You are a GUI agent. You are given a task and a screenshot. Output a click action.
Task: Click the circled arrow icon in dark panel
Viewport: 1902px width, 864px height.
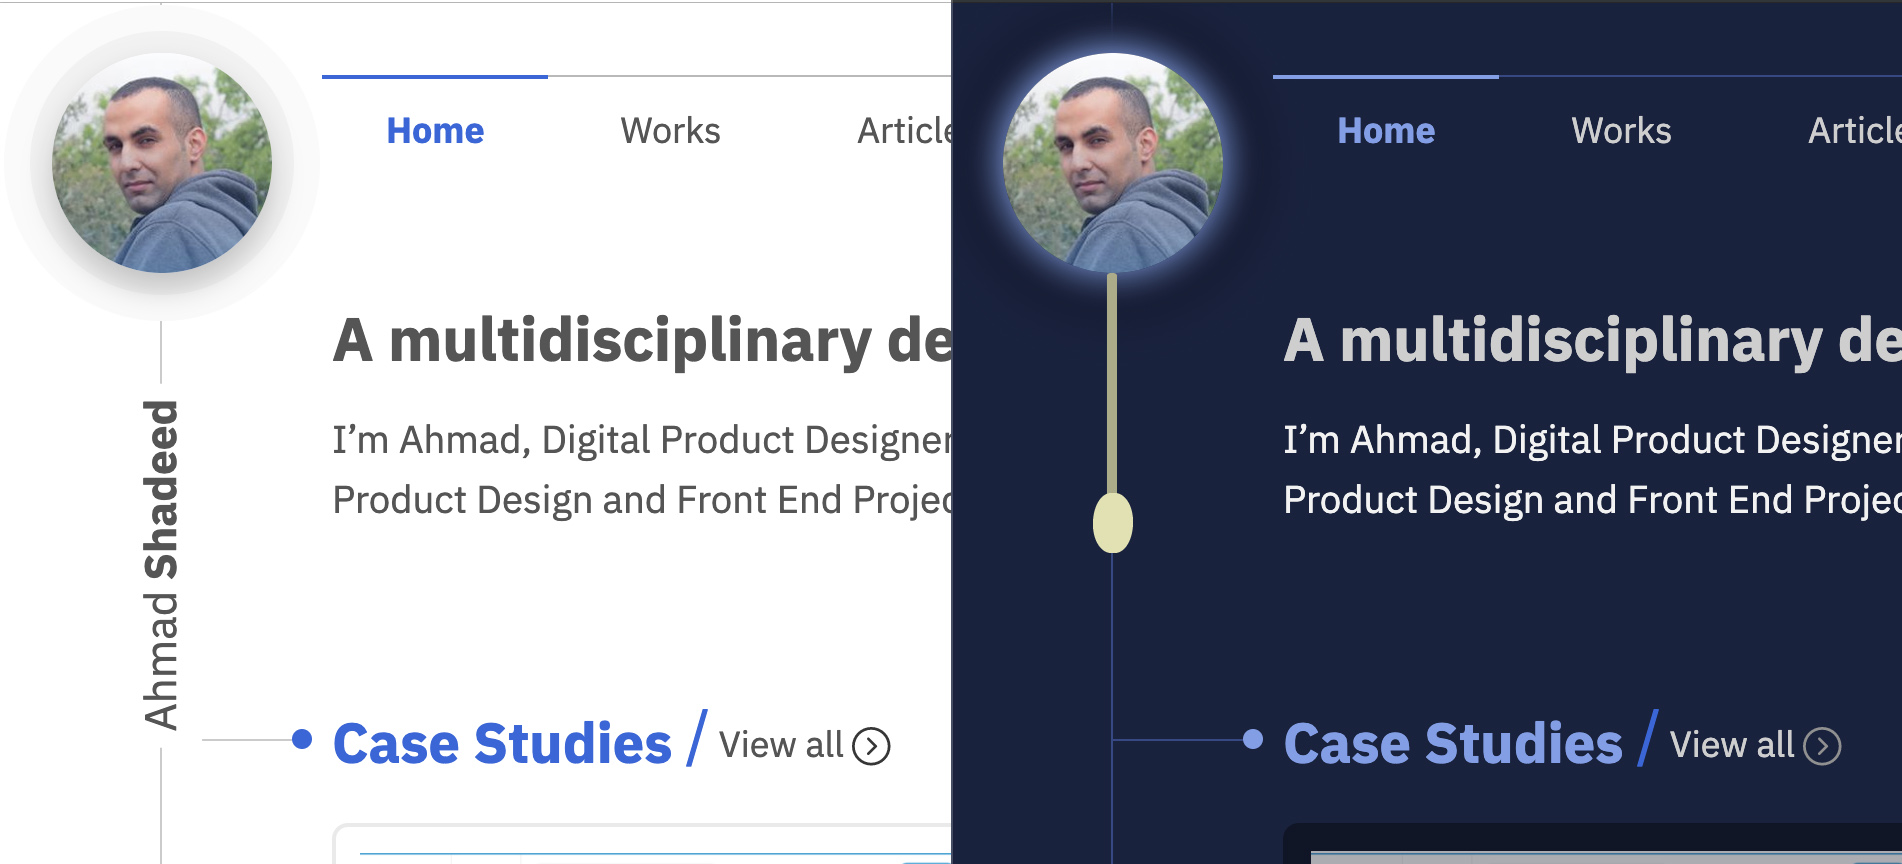coord(1822,746)
